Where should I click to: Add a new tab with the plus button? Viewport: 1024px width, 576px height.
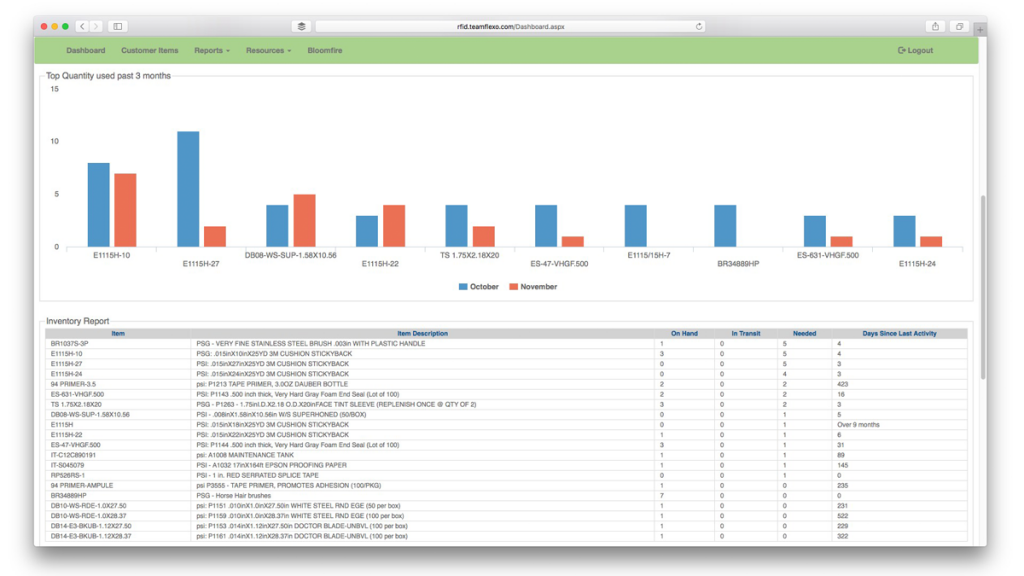pos(980,29)
